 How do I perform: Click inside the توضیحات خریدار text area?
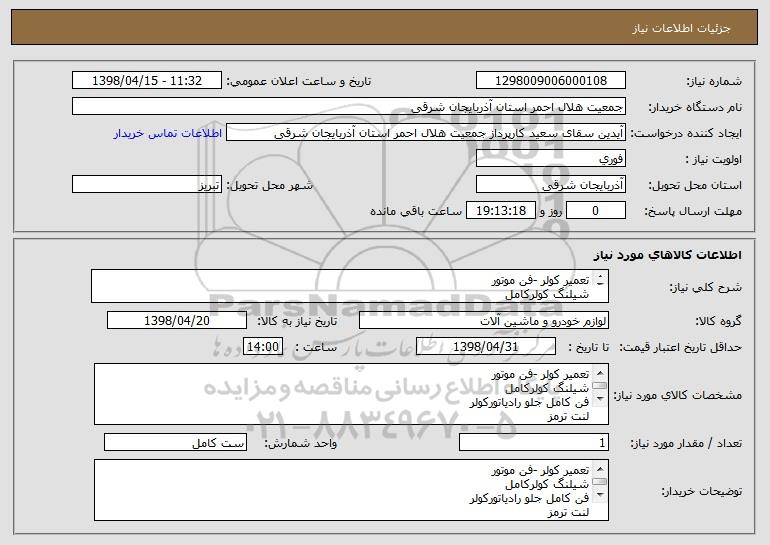point(351,490)
